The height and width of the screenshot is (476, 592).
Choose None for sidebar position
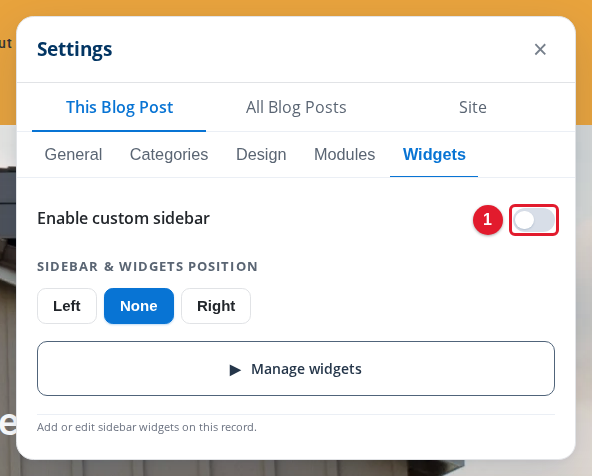(x=139, y=306)
